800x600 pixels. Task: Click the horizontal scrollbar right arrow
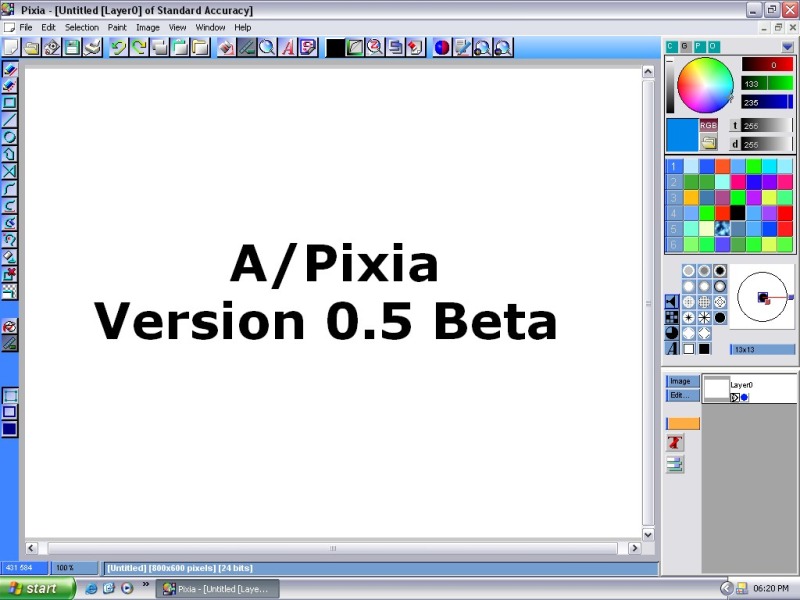point(635,548)
